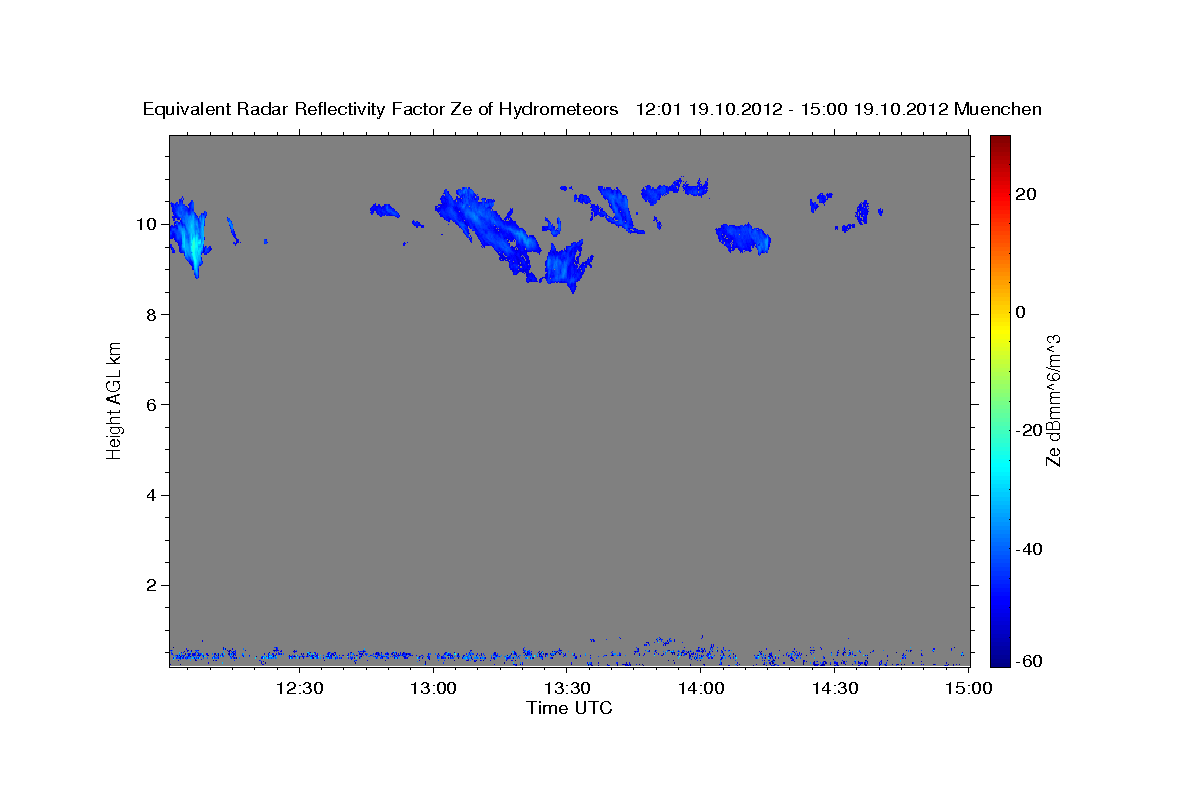Click the '-20' colorbar tick label
The image size is (1200, 800).
click(1030, 430)
